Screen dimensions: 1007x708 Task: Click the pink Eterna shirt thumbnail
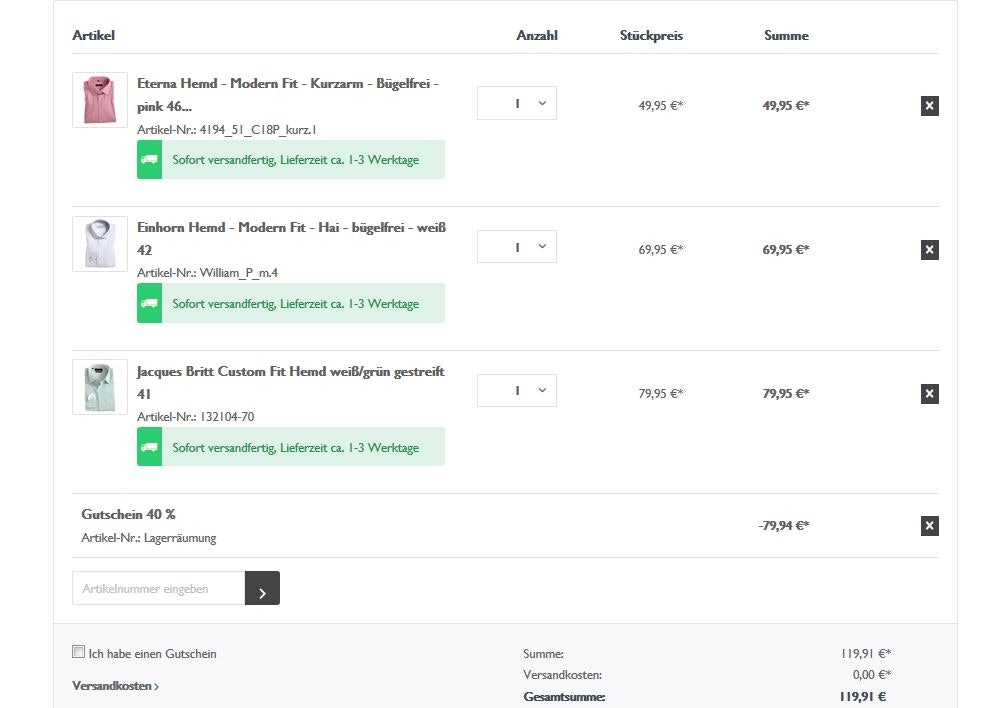pyautogui.click(x=100, y=99)
